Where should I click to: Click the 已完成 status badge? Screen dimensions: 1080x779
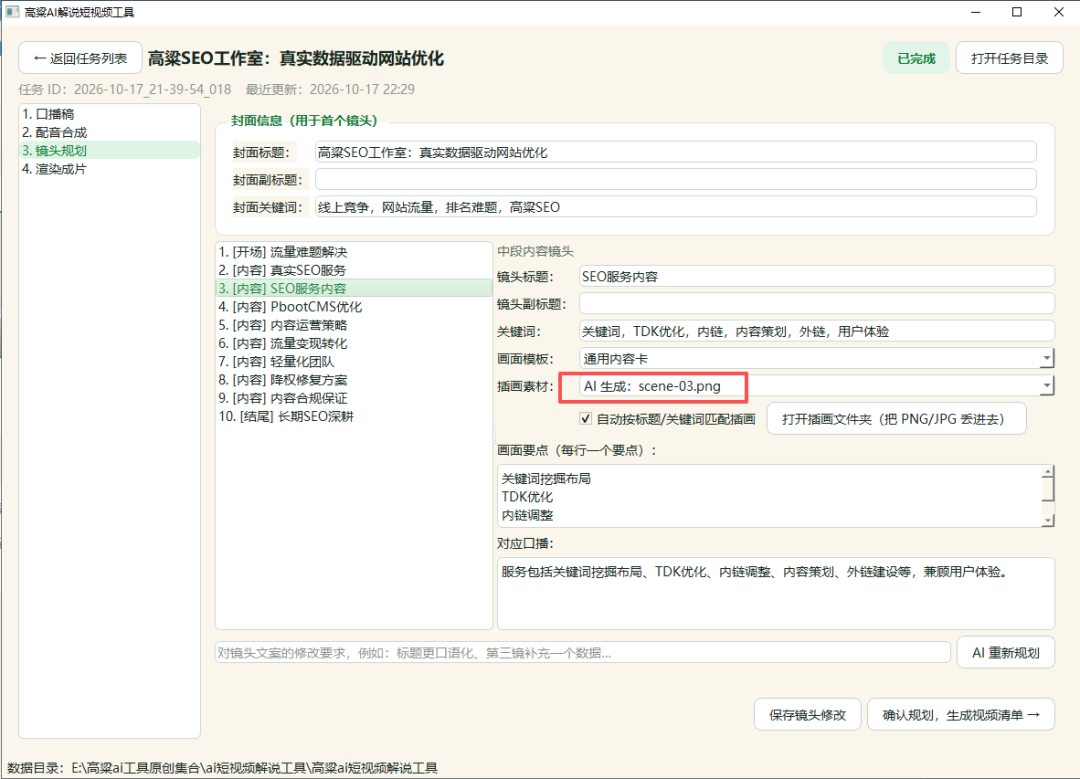coord(916,58)
